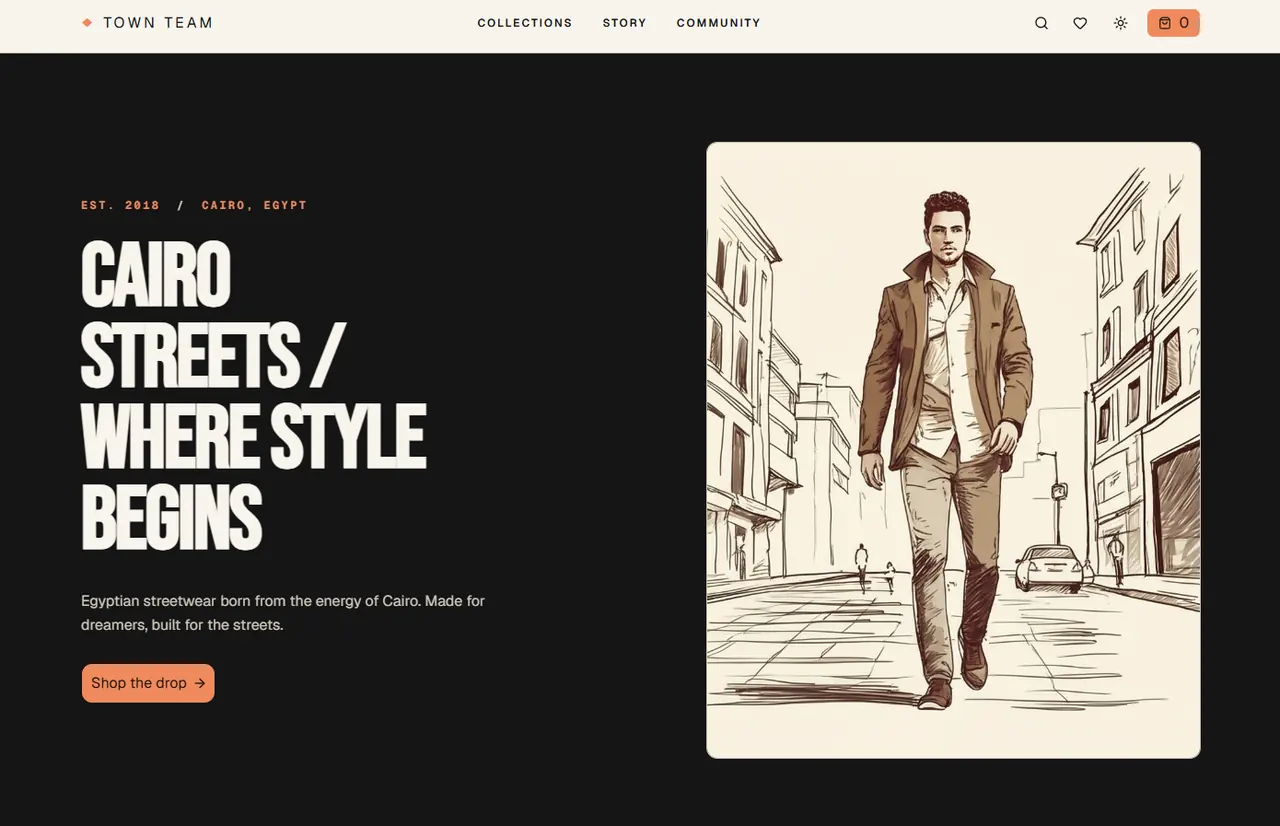Go to the Story page
The height and width of the screenshot is (826, 1280).
625,23
